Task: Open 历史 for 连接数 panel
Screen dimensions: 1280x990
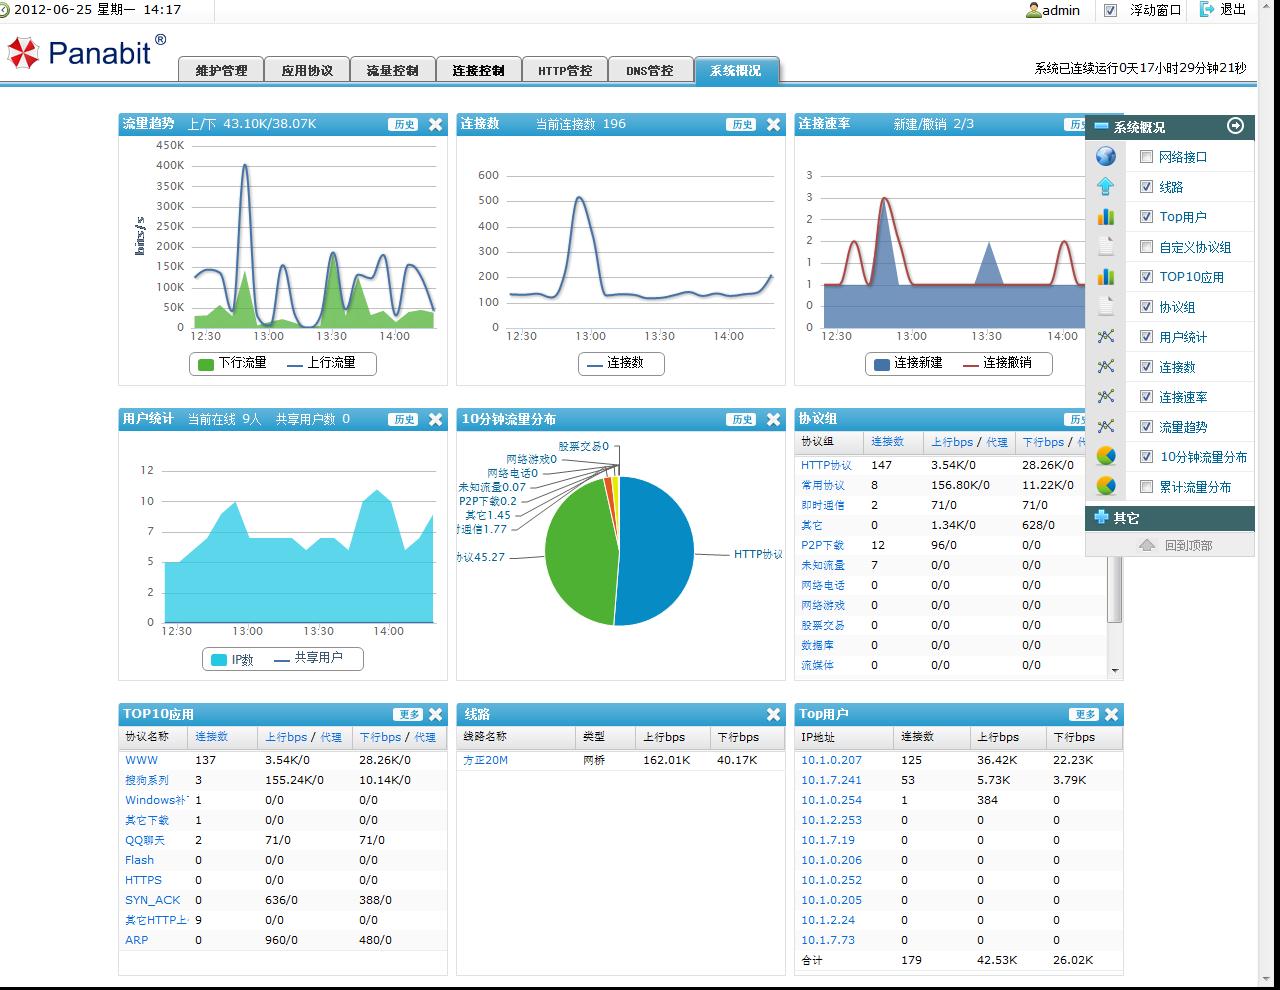Action: pyautogui.click(x=742, y=125)
